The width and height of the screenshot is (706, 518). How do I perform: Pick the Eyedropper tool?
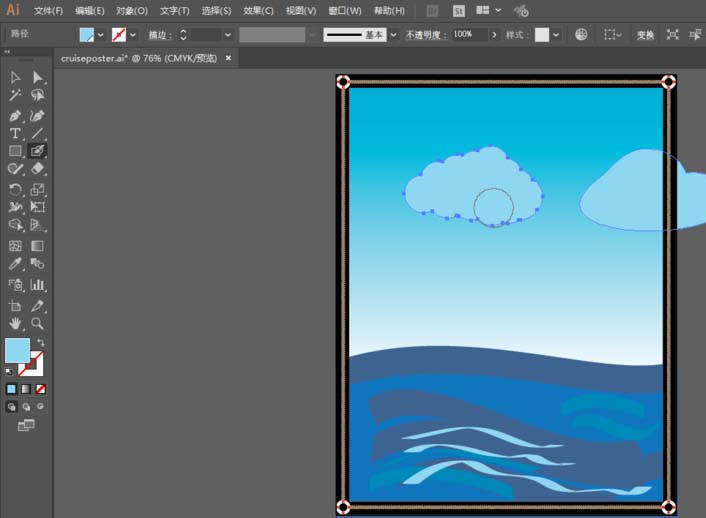[15, 265]
